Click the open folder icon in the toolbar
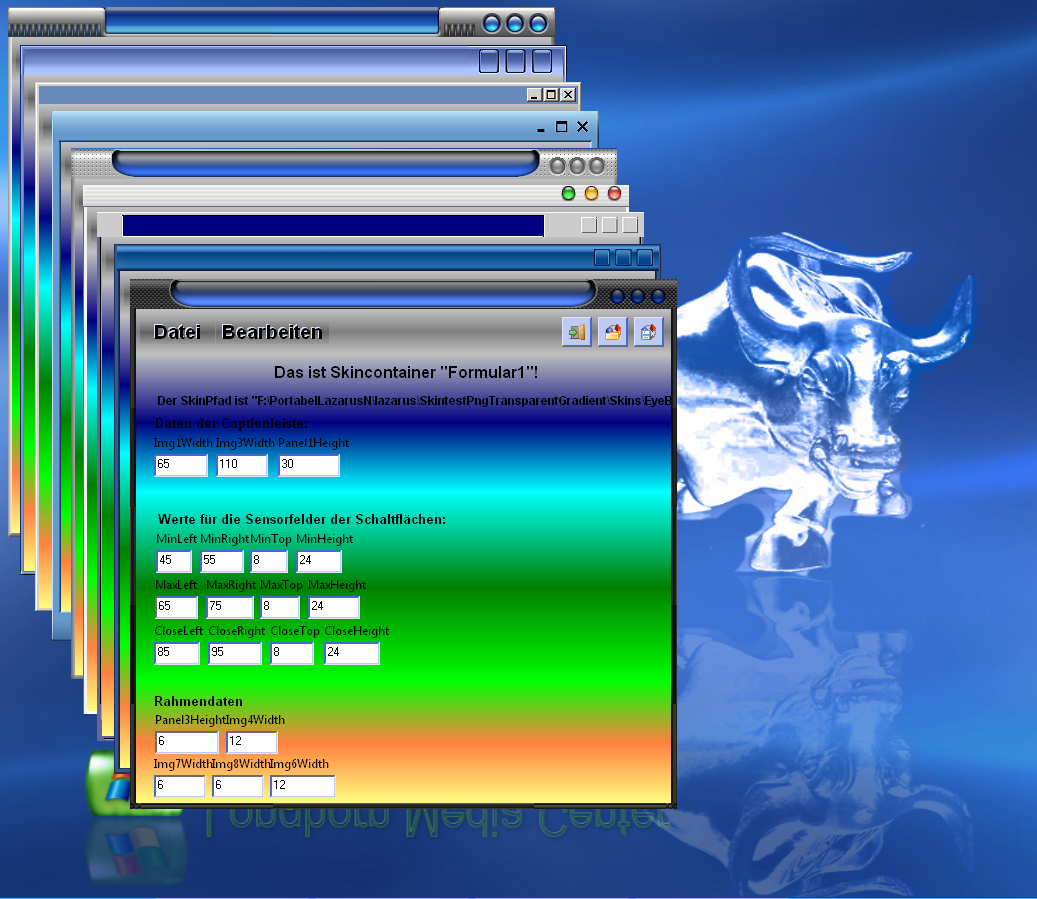Viewport: 1037px width, 899px height. pyautogui.click(x=613, y=332)
